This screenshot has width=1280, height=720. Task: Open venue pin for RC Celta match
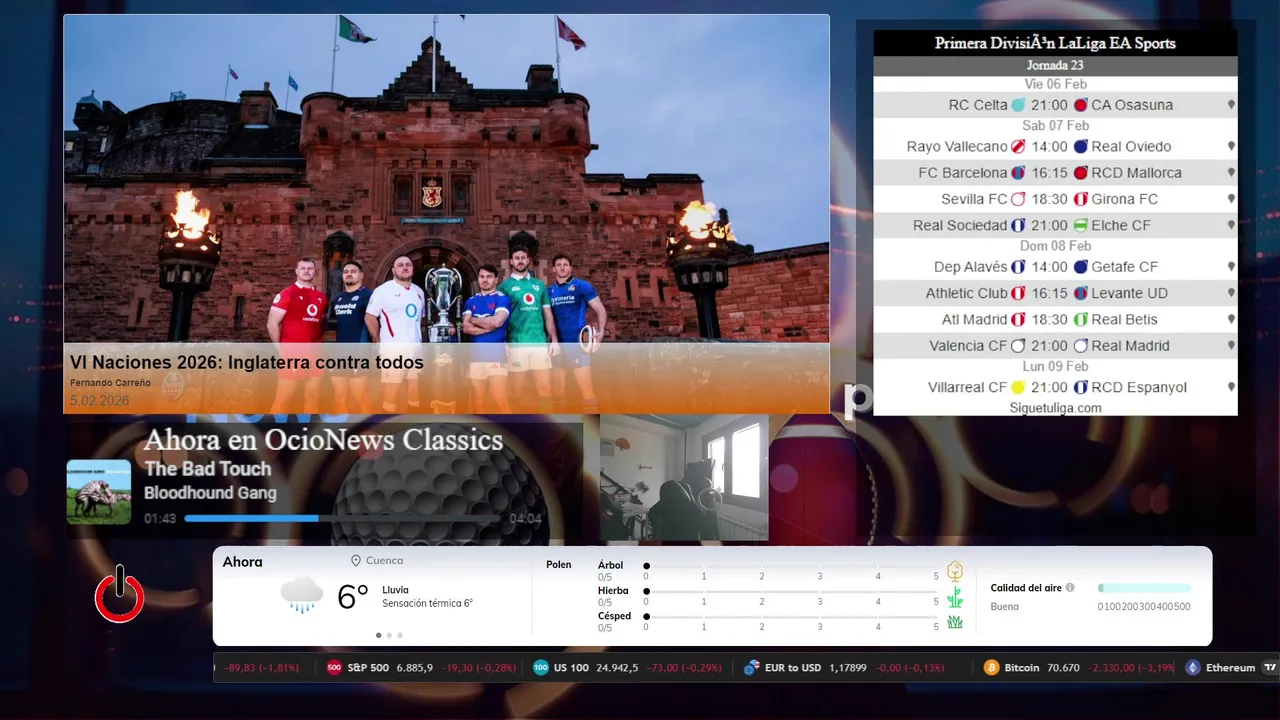tap(1231, 105)
